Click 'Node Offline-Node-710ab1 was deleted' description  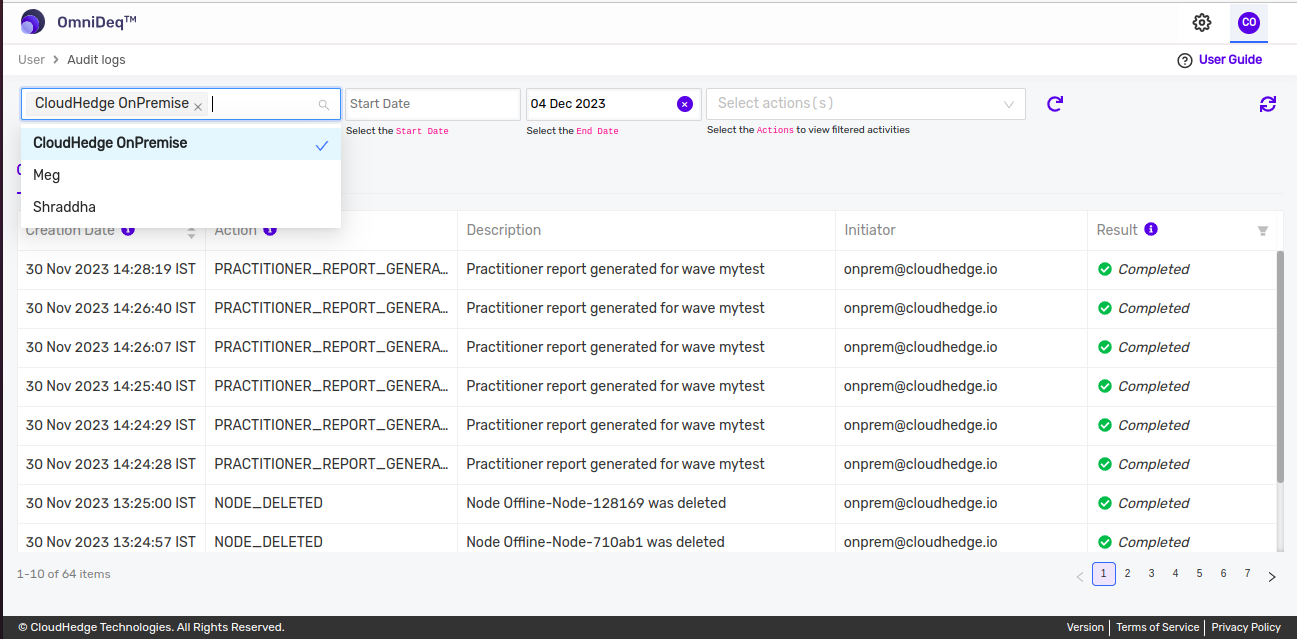click(x=596, y=542)
